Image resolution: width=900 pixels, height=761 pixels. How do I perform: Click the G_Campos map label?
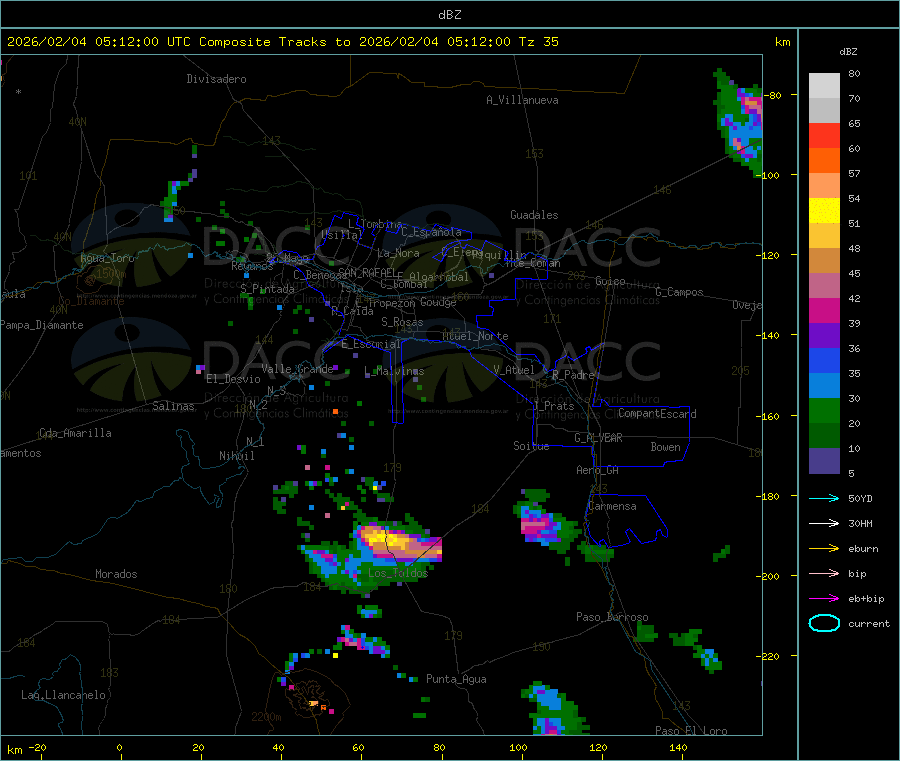[x=680, y=292]
